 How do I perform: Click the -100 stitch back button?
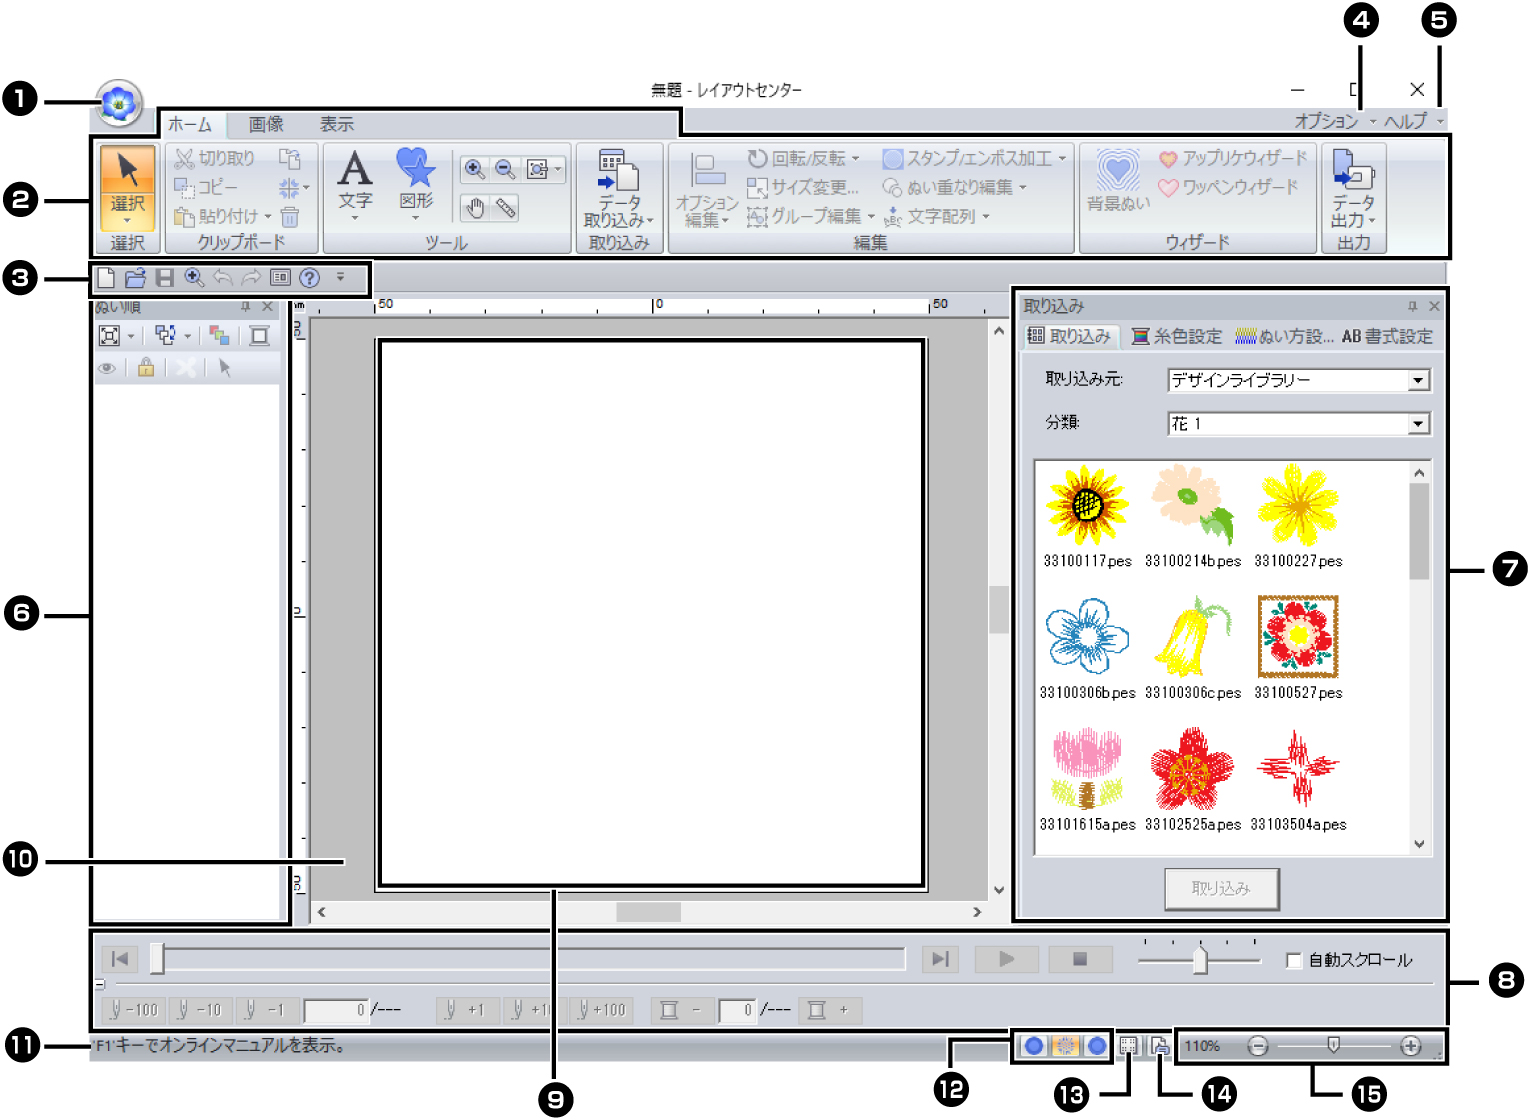pos(133,1010)
